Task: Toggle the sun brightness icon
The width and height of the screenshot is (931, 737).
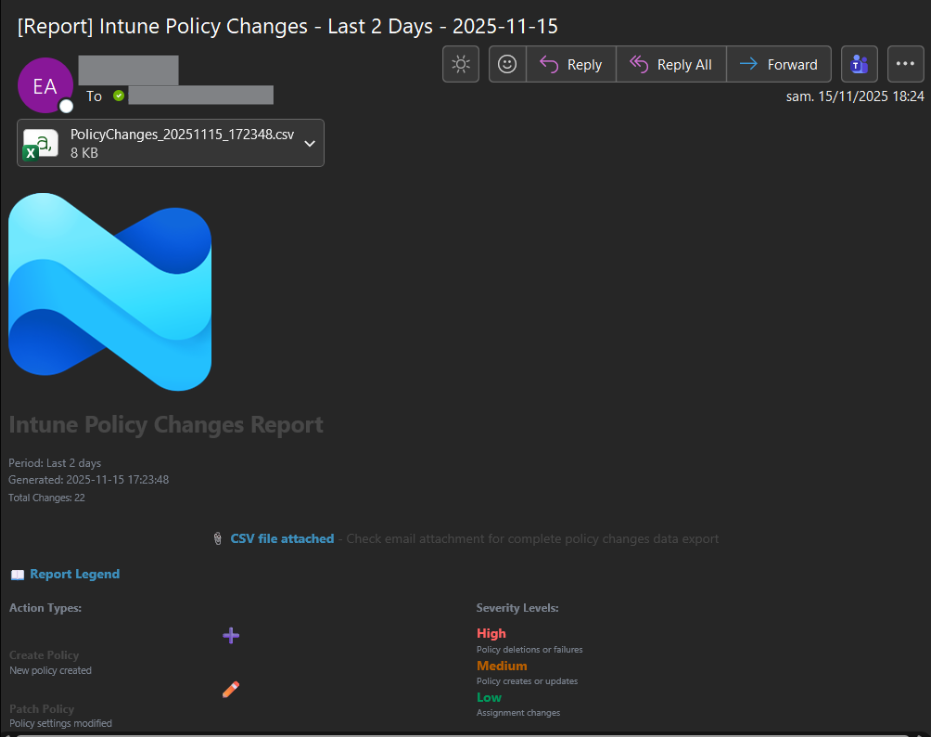Action: point(460,63)
